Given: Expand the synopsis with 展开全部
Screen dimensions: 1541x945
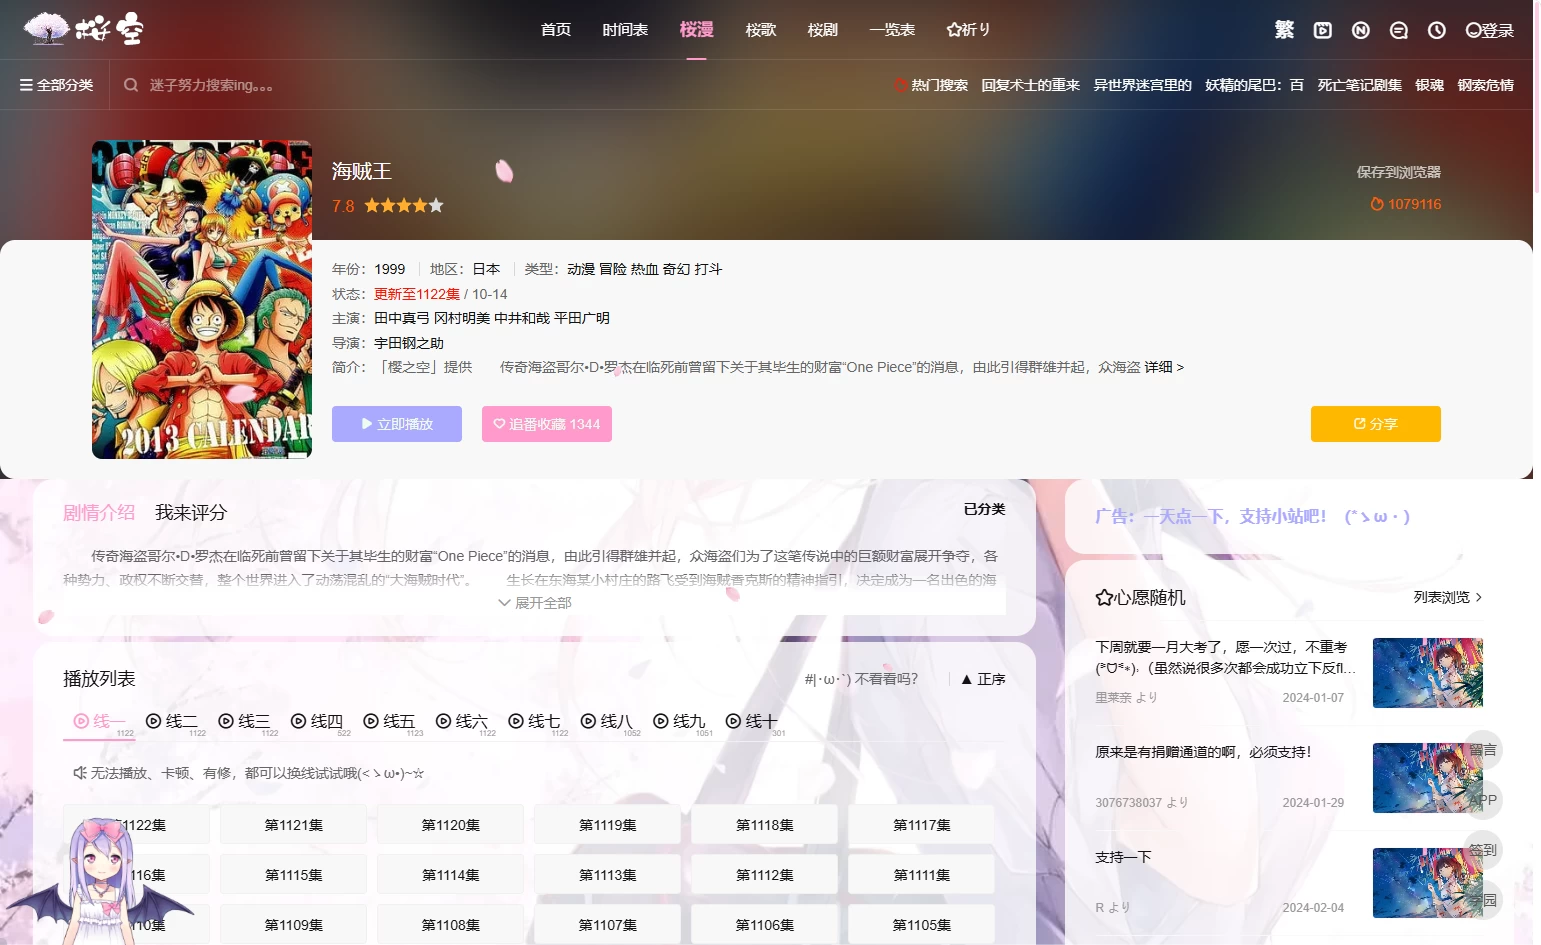Looking at the screenshot, I should coord(535,603).
